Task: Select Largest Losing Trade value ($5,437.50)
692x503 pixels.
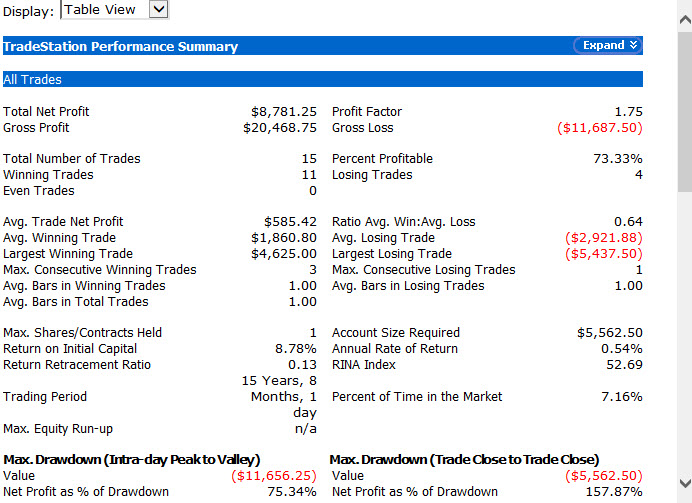Action: (604, 254)
